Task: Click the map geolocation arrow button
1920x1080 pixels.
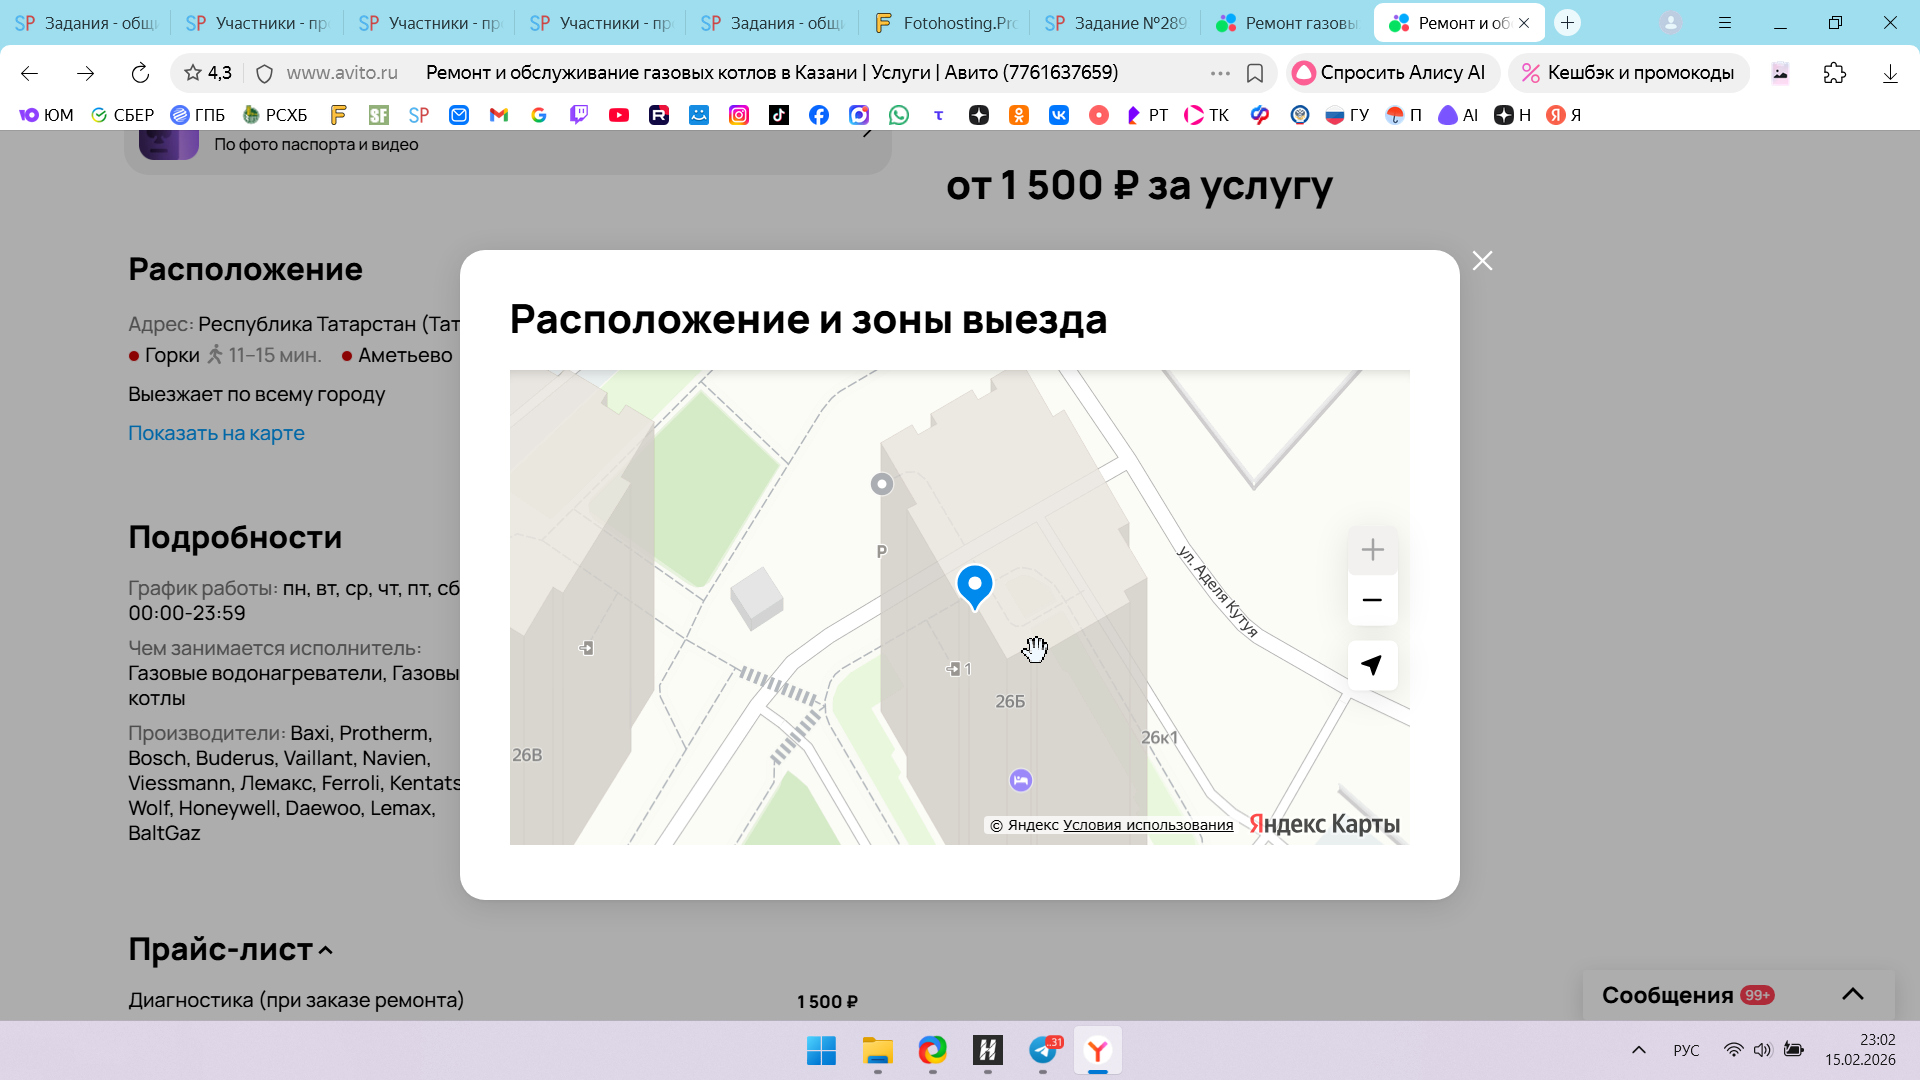Action: click(1372, 665)
